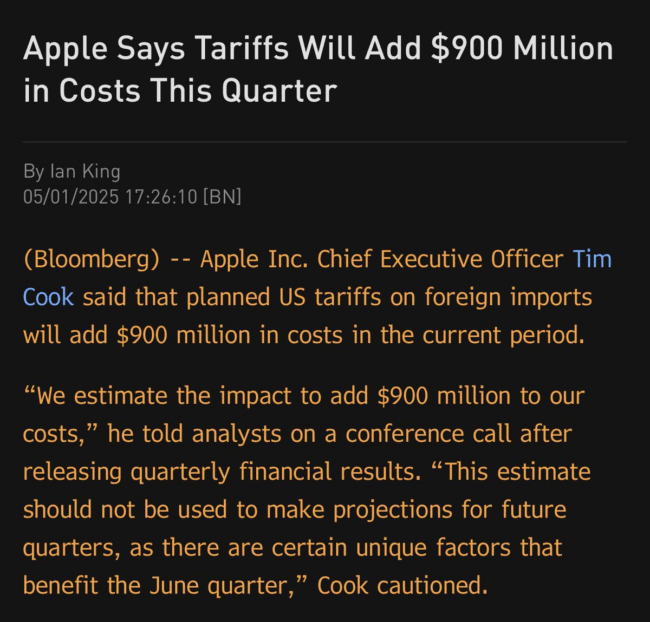
Task: Click the first paragraph about planned US tariffs
Action: tap(317, 297)
